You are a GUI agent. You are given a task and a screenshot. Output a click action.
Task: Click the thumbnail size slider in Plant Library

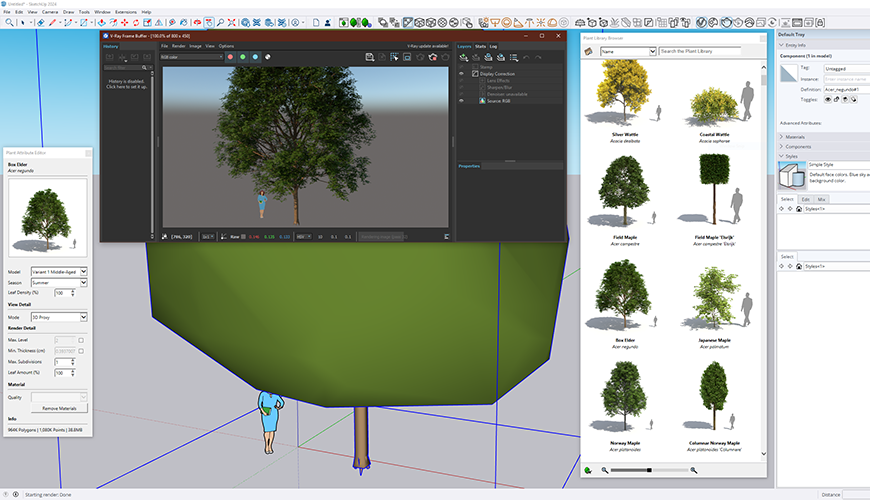650,469
